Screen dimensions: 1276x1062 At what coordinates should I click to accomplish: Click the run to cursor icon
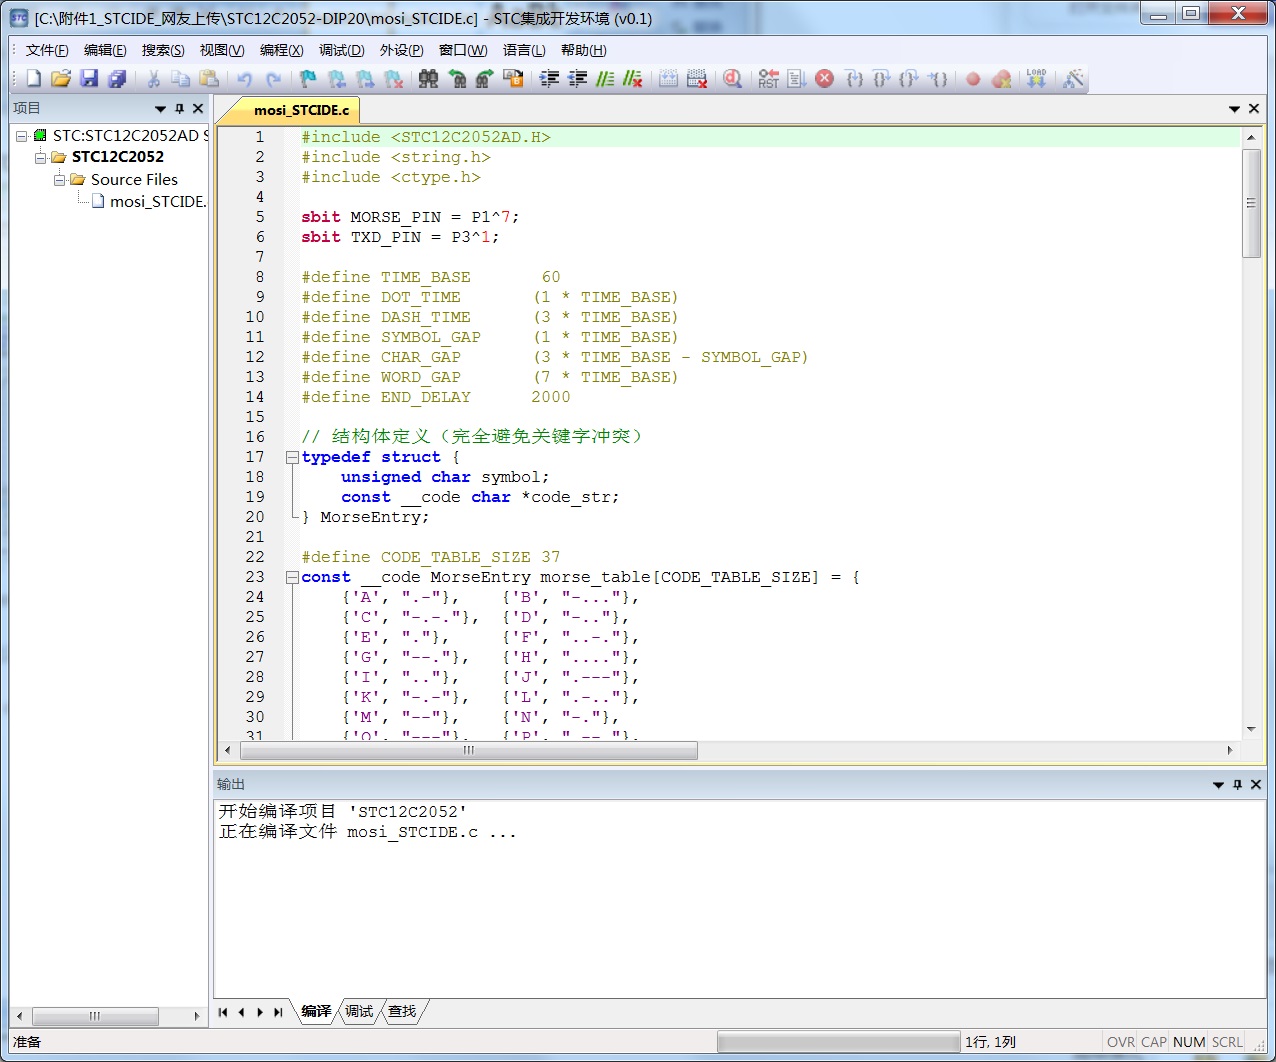[x=937, y=79]
